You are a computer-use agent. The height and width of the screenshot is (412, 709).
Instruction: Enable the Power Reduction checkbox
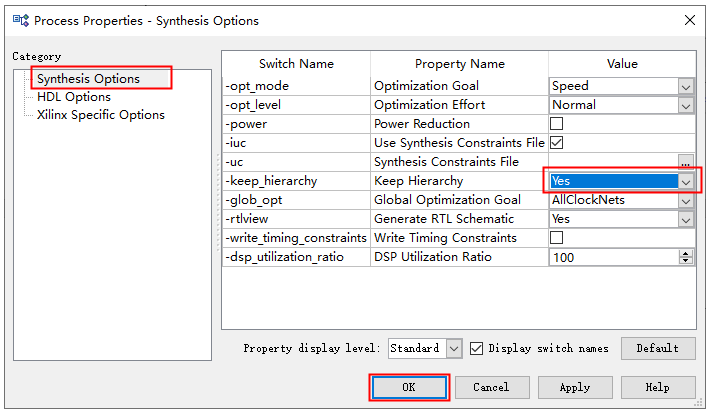[x=557, y=124]
